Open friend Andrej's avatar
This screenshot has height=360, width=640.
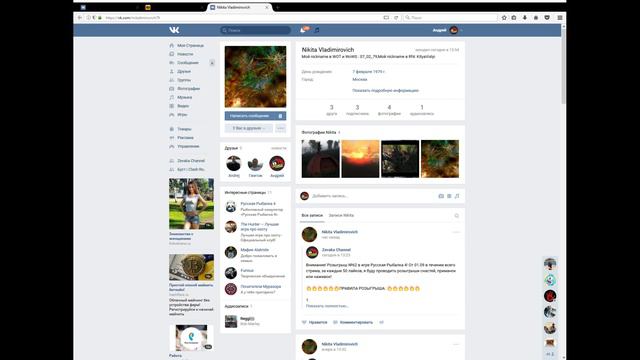click(233, 163)
